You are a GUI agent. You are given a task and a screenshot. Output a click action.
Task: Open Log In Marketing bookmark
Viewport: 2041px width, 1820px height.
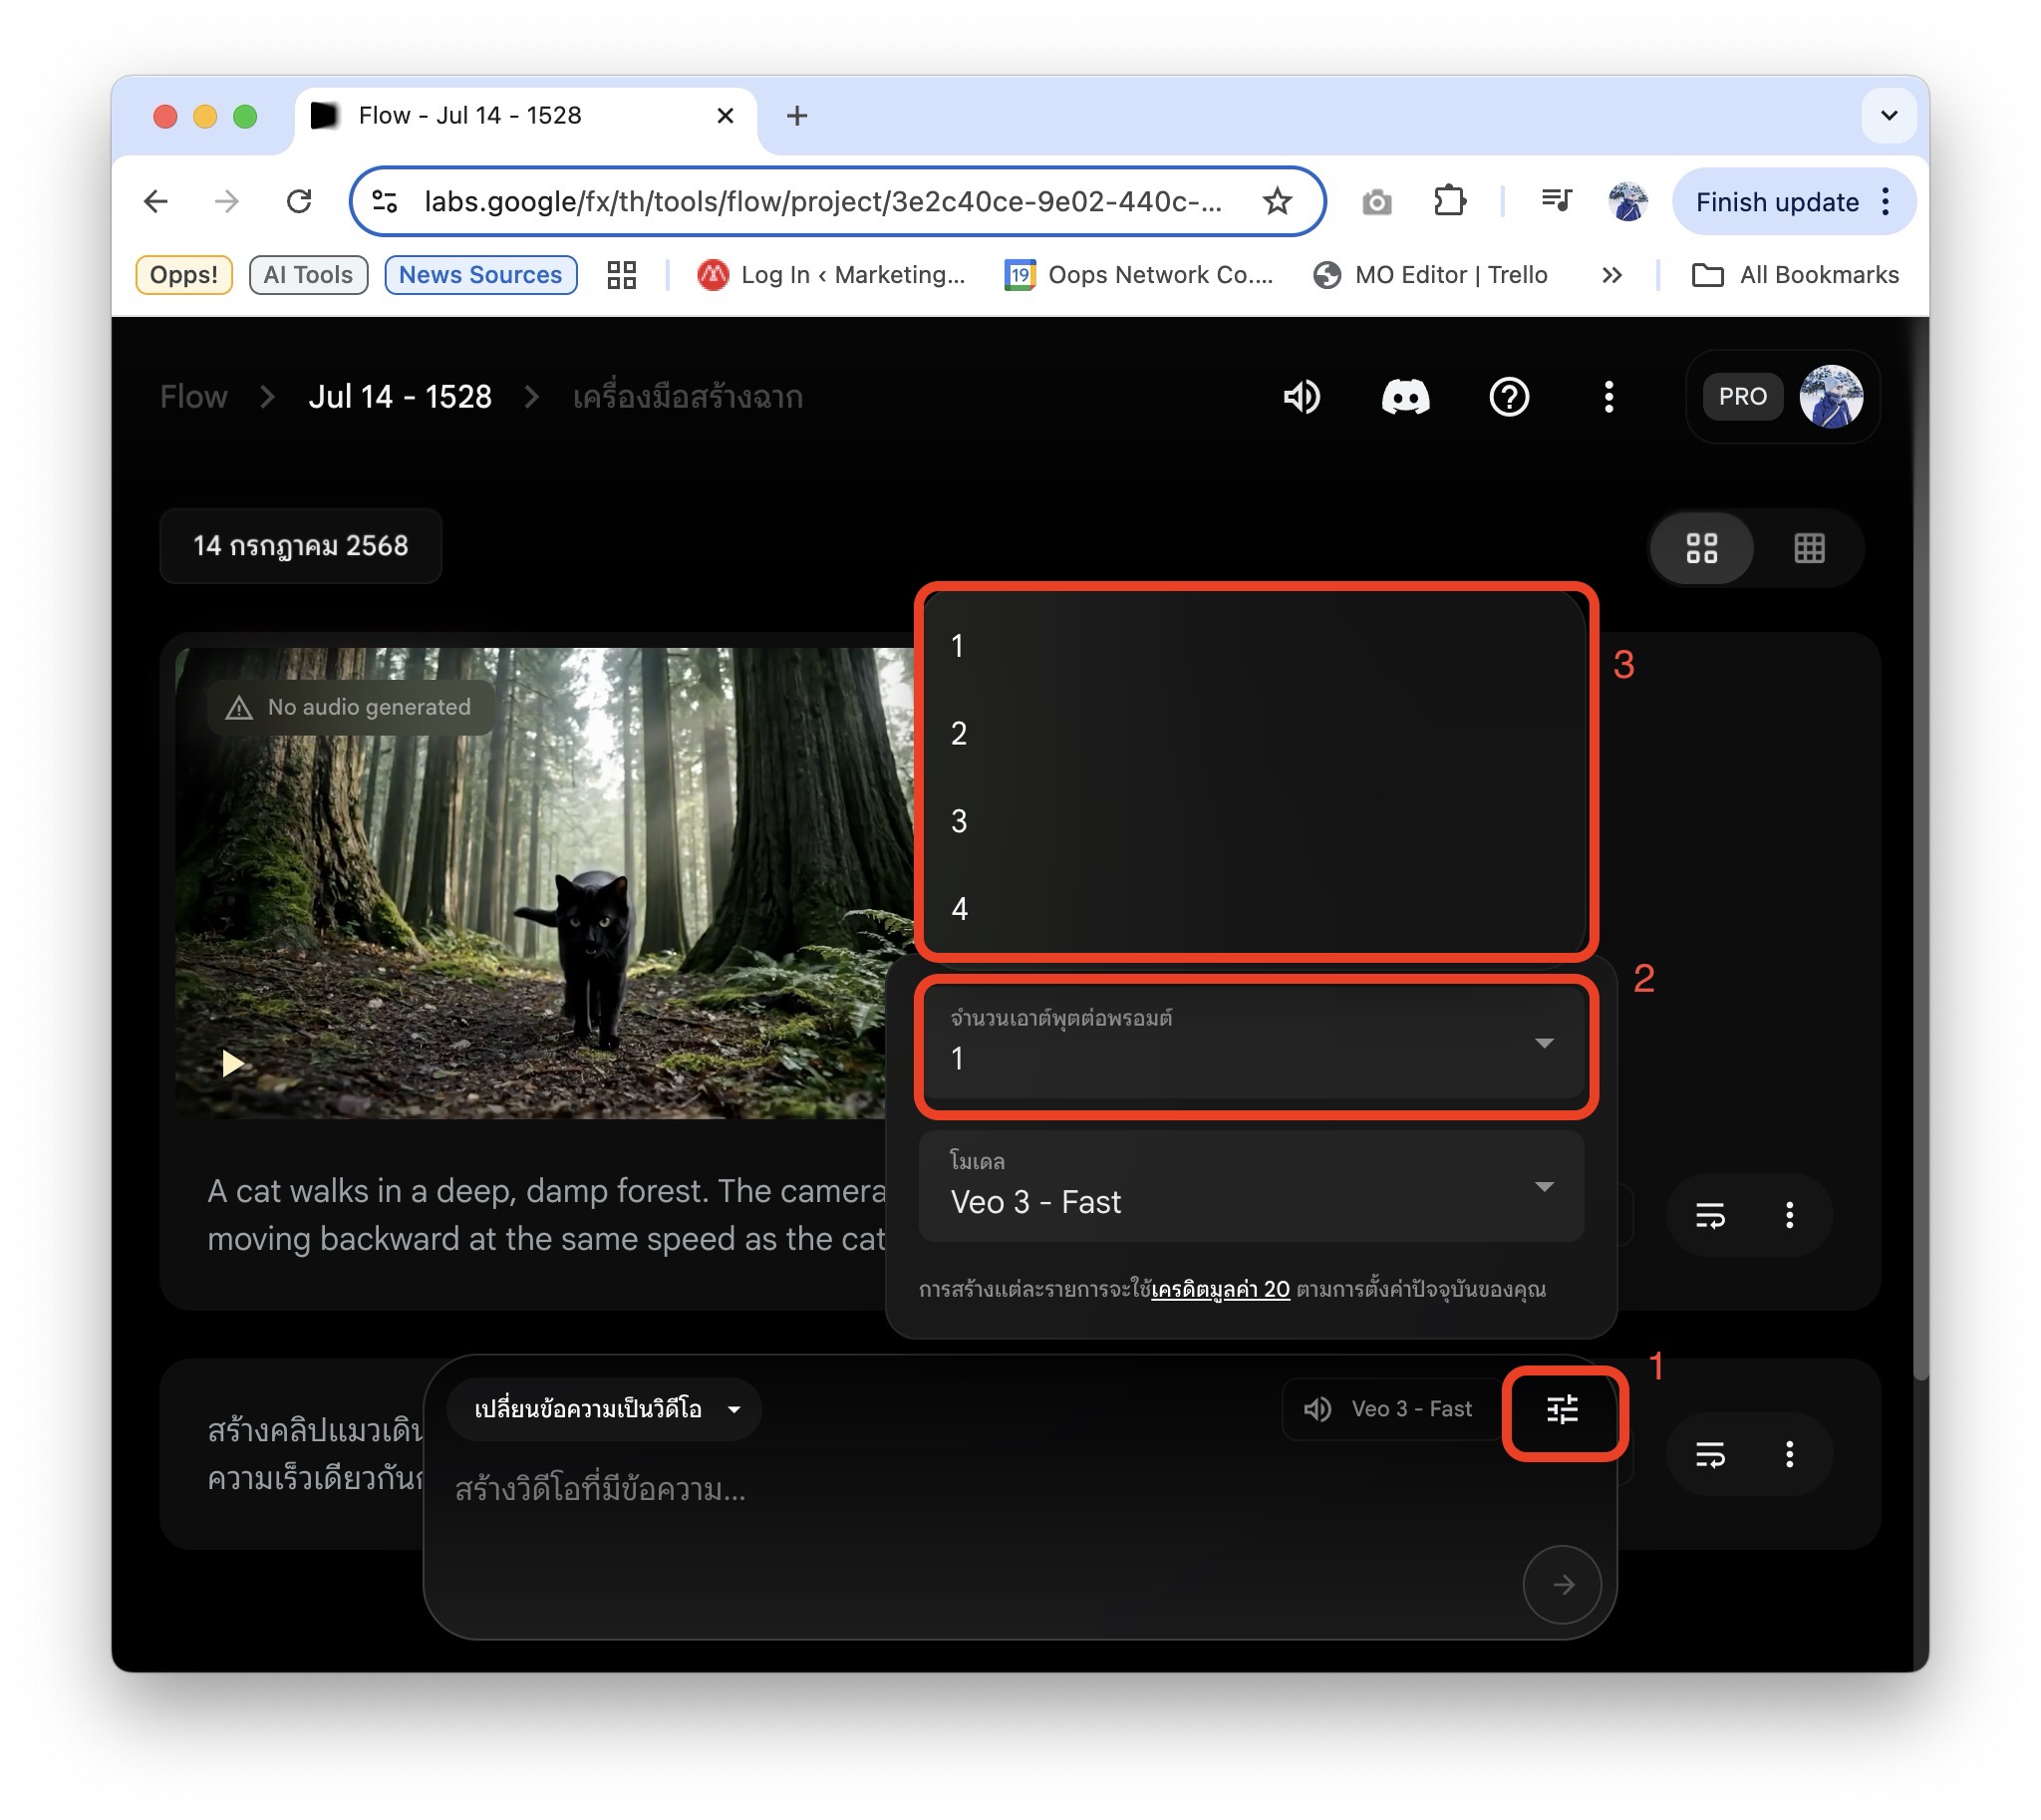click(x=832, y=276)
